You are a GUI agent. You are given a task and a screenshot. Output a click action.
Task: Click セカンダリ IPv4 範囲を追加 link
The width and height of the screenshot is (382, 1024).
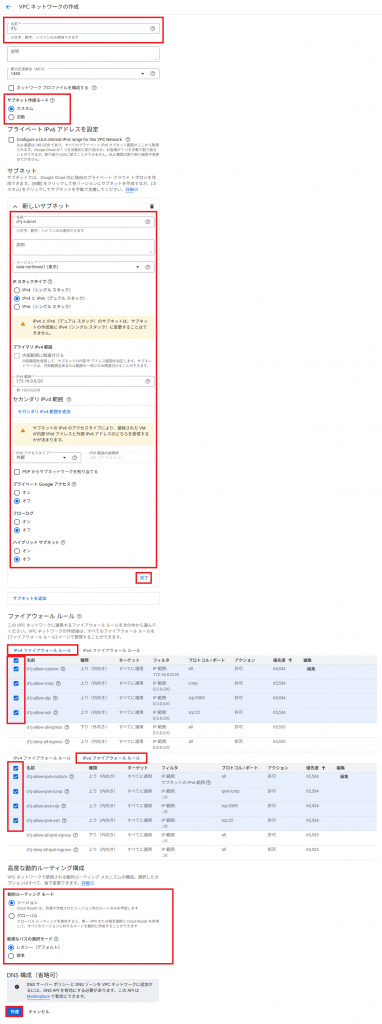tap(43, 412)
